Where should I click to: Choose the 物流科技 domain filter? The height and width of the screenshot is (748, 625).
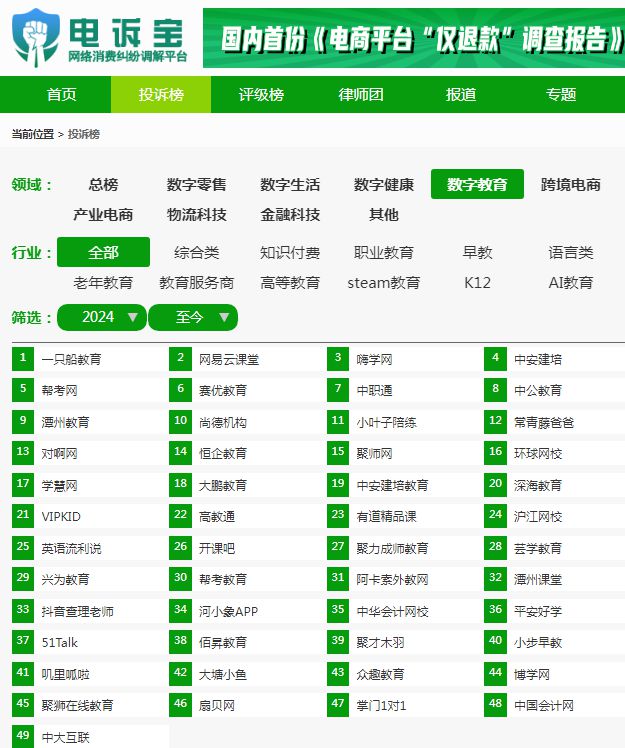[x=197, y=214]
